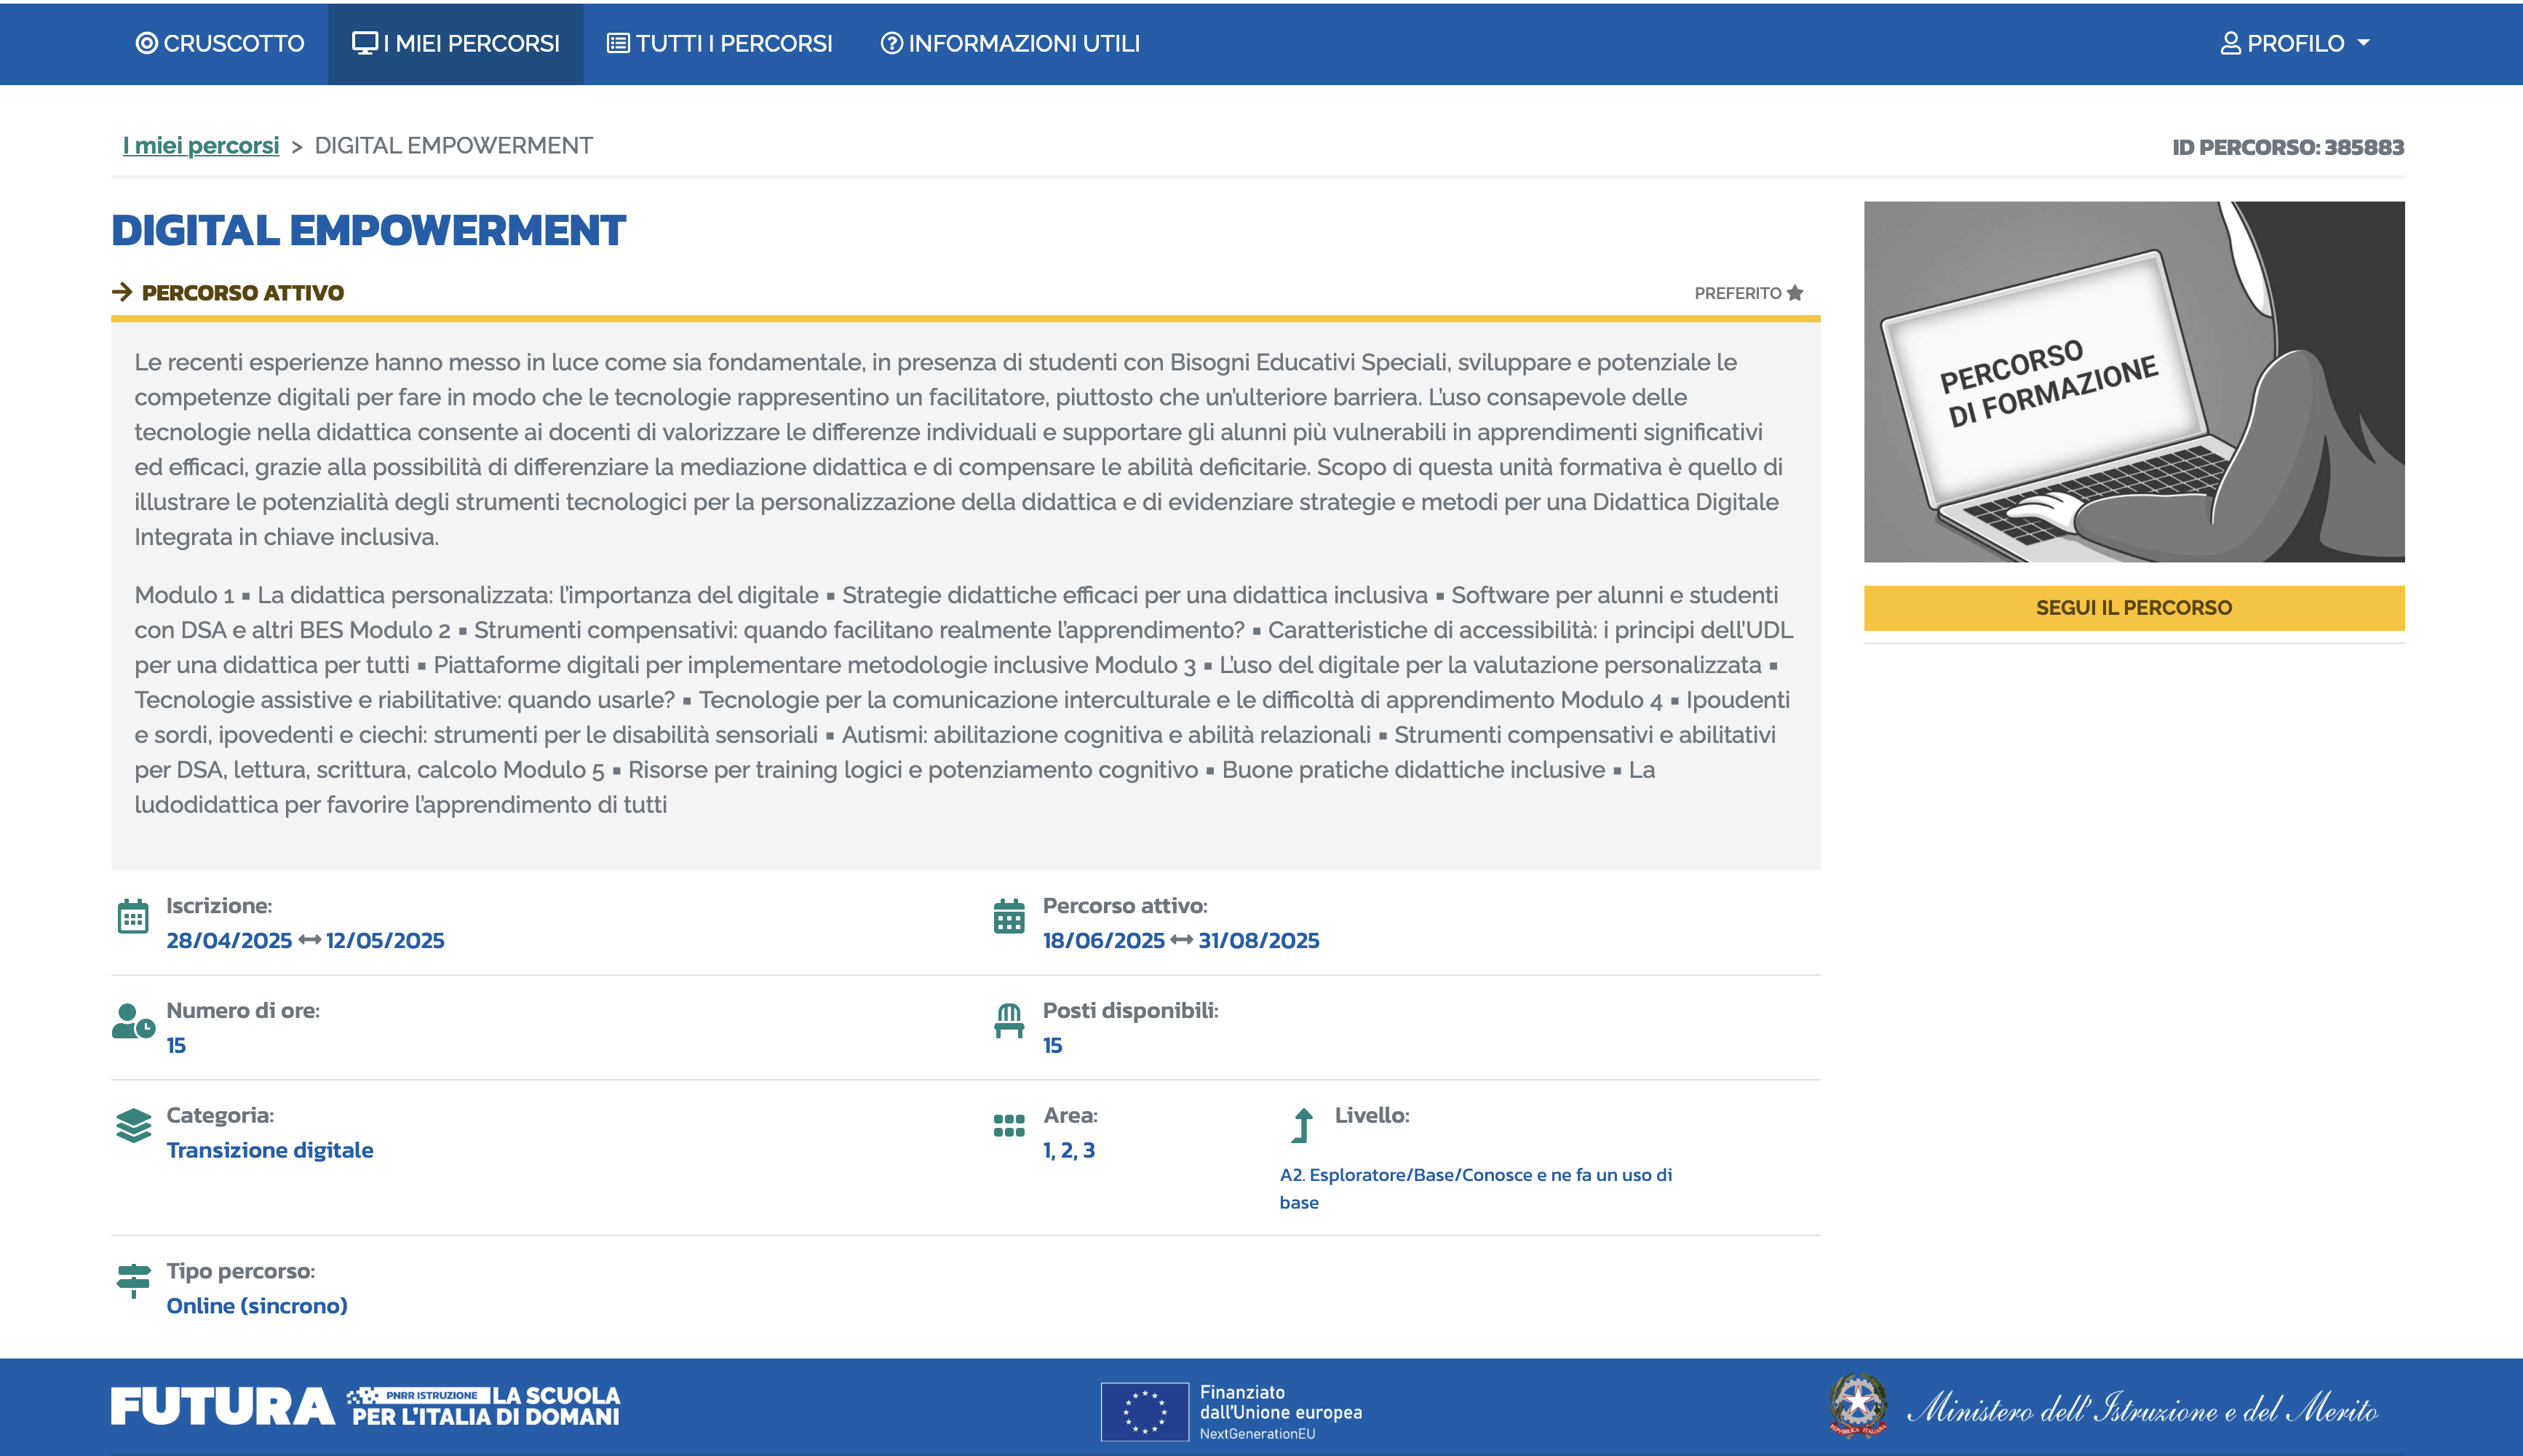Open the Profilo dropdown menu
This screenshot has width=2523, height=1456.
tap(2294, 44)
